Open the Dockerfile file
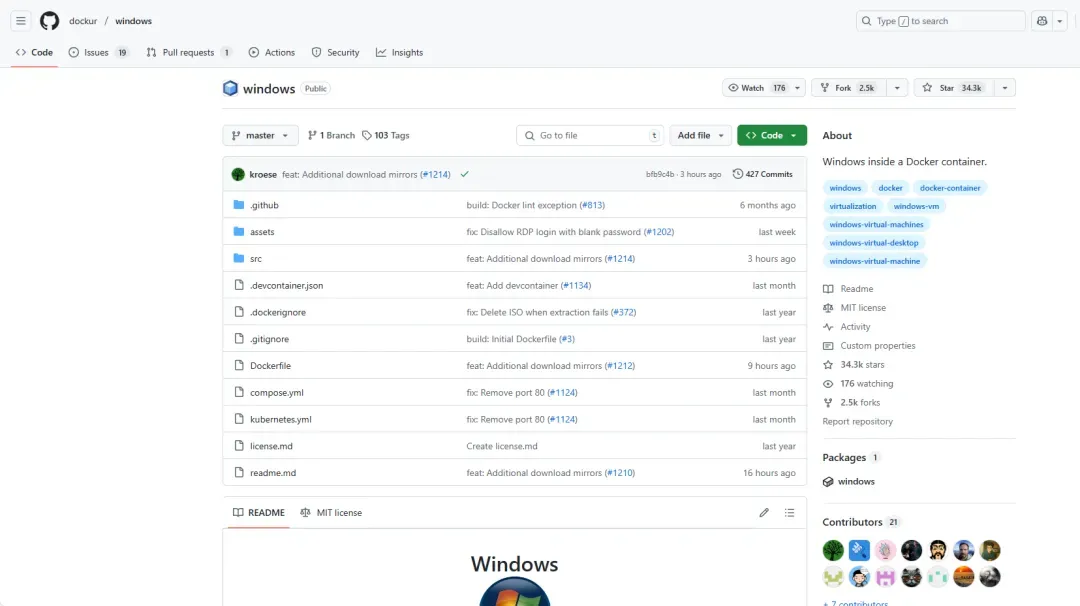This screenshot has width=1080, height=606. [270, 366]
